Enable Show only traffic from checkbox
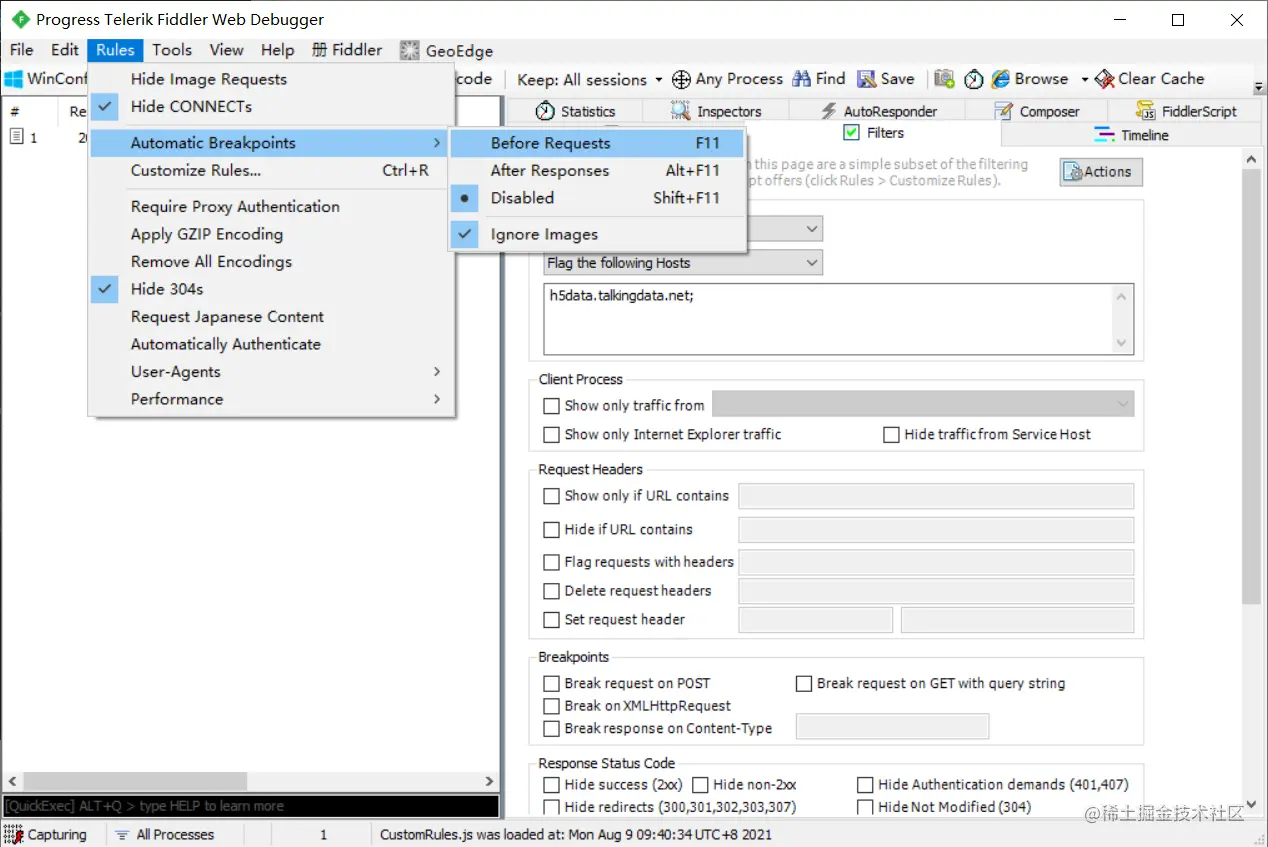 click(551, 406)
